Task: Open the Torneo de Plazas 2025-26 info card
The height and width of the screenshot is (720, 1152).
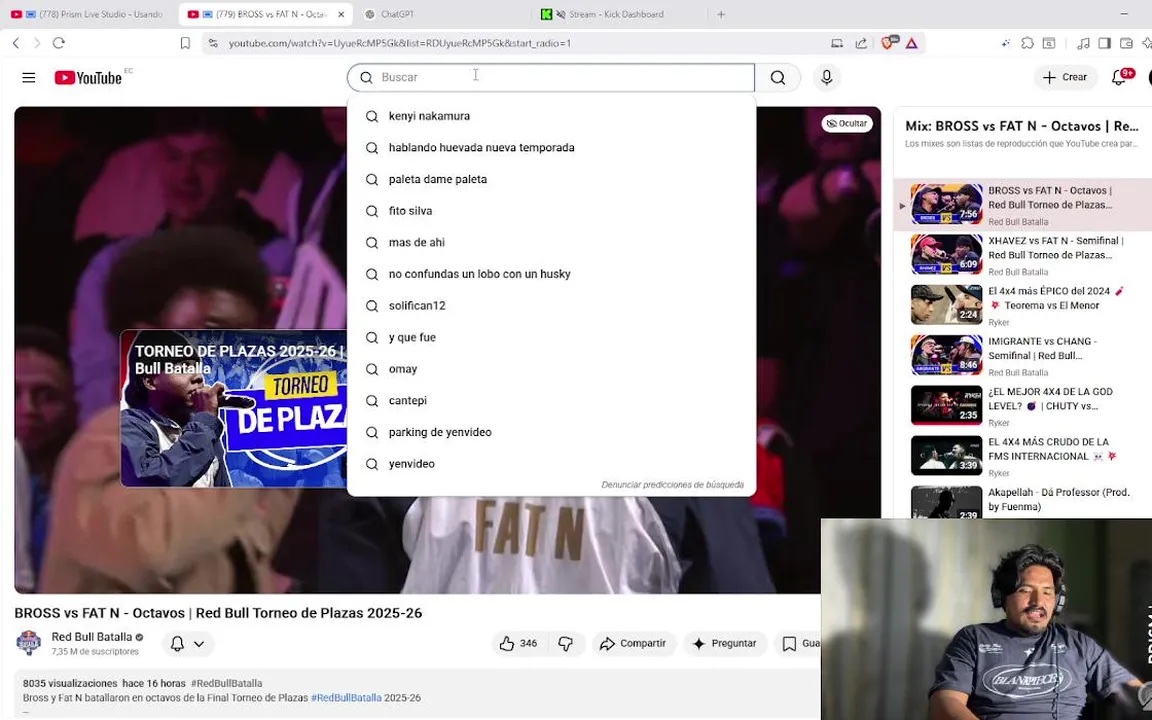Action: point(234,408)
